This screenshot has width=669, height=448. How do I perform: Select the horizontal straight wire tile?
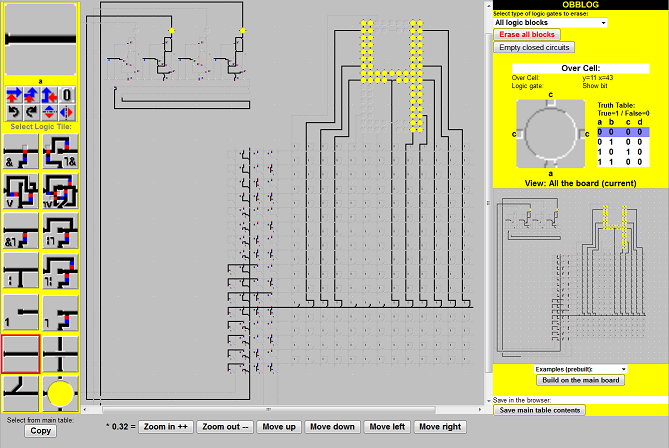(x=21, y=353)
